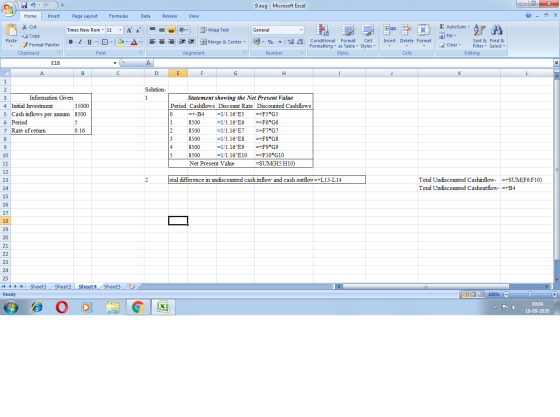The image size is (560, 417).
Task: Set Align Text Left
Action: (x=152, y=42)
